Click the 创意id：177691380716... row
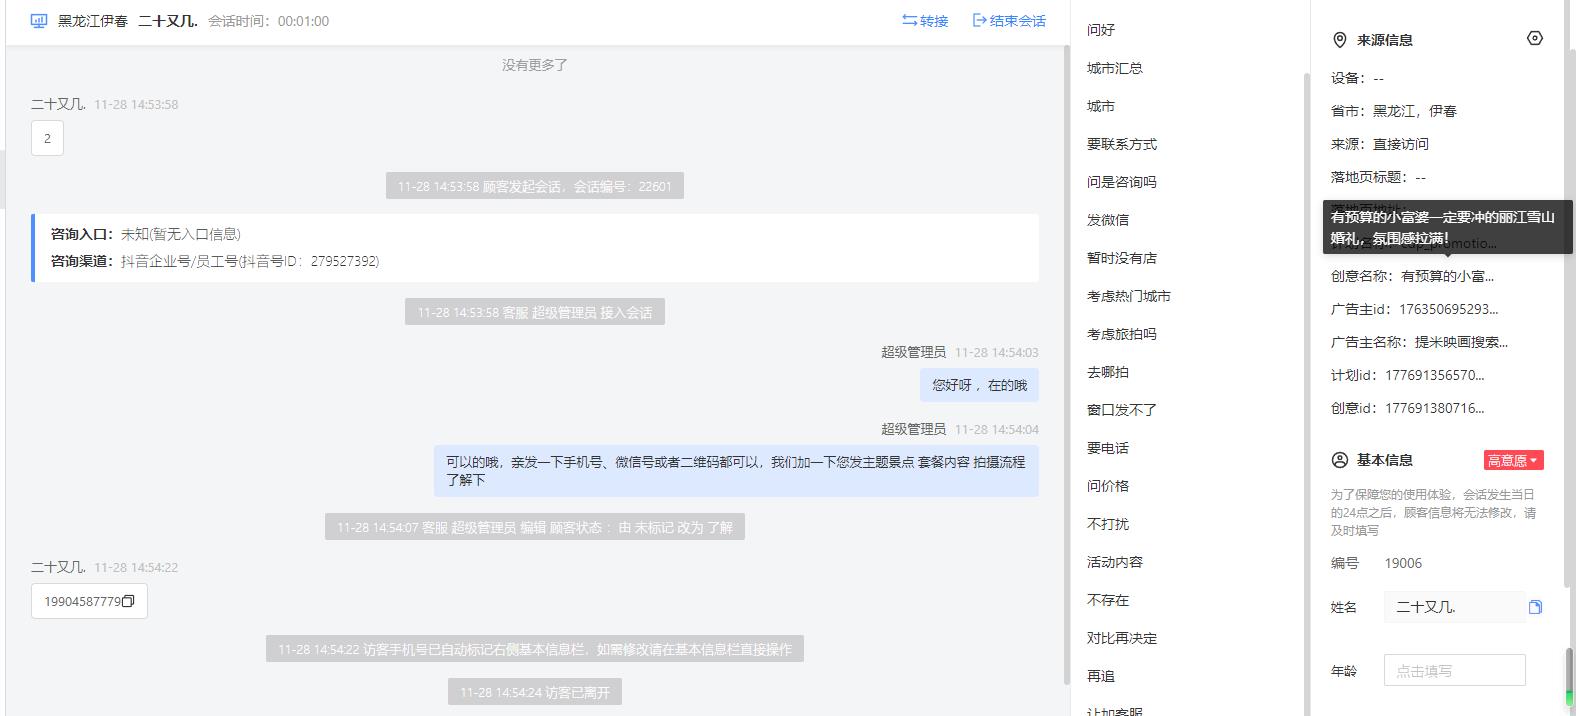1576x716 pixels. point(1408,408)
